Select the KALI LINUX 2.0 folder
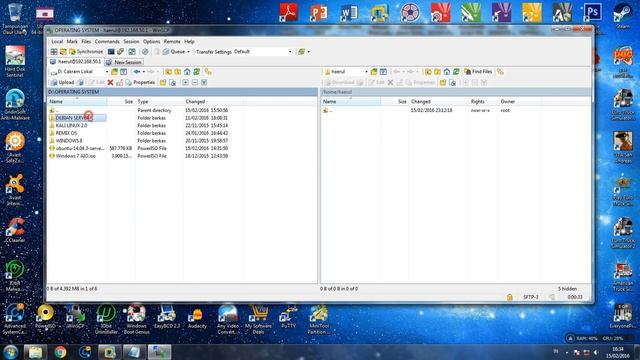 [x=71, y=125]
